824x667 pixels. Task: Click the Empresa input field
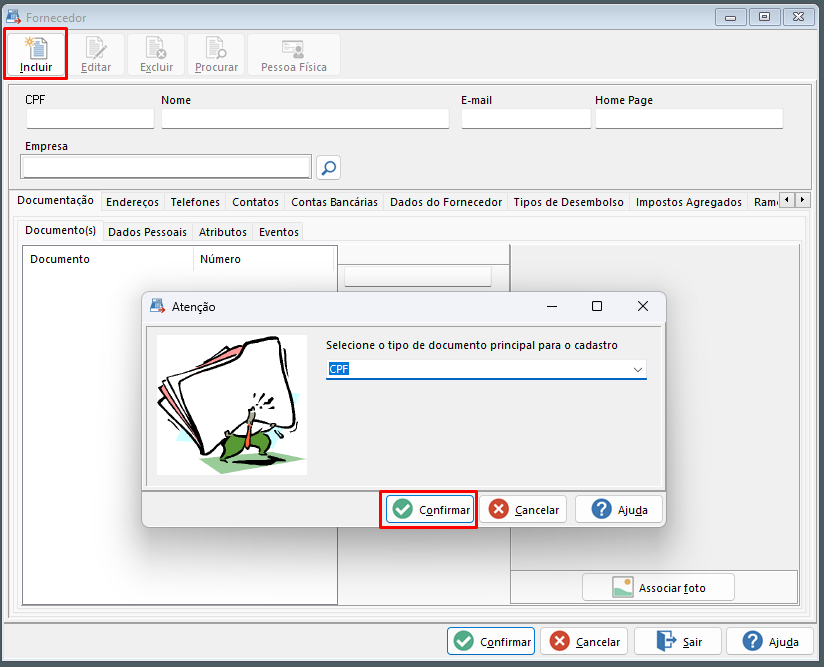(166, 167)
